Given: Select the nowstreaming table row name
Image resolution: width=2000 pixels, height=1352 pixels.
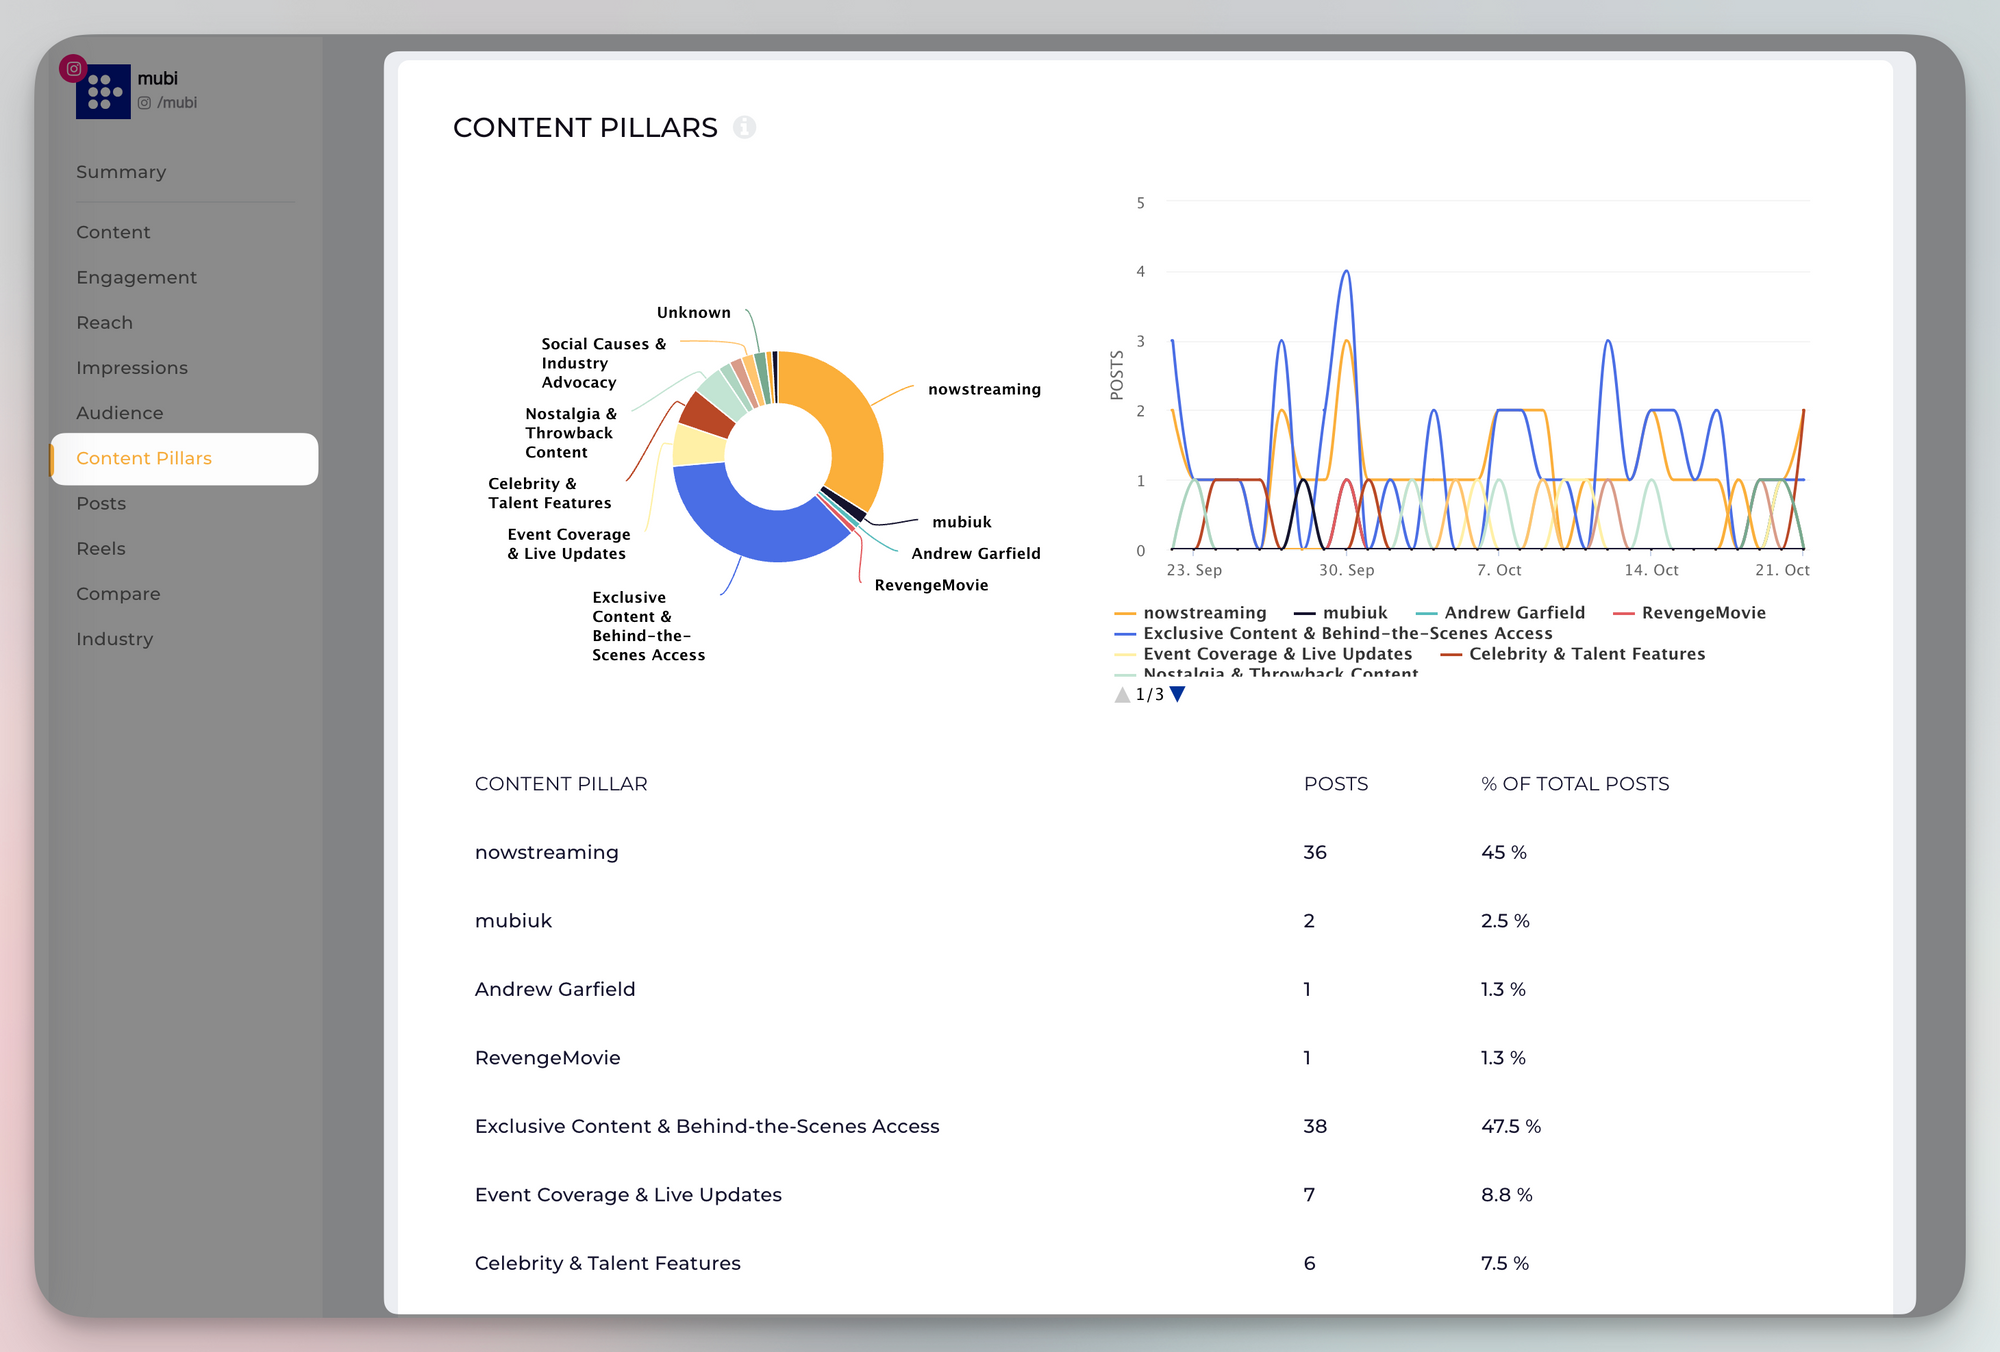Looking at the screenshot, I should [547, 852].
